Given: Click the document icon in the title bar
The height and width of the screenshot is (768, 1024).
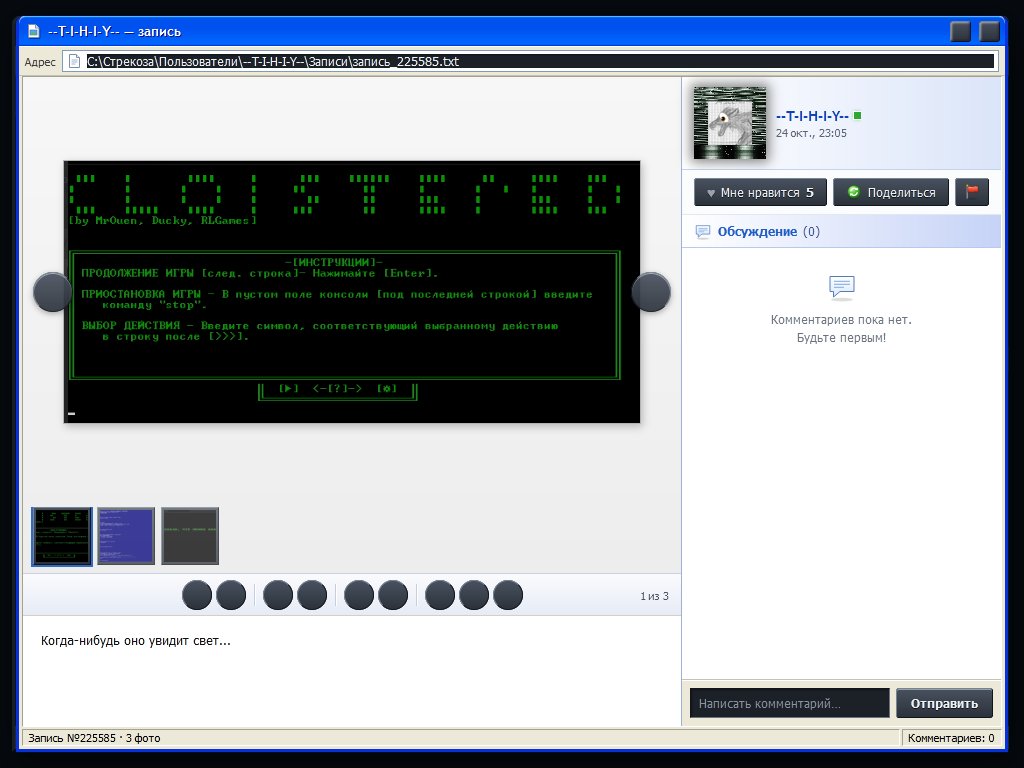Looking at the screenshot, I should [x=33, y=31].
